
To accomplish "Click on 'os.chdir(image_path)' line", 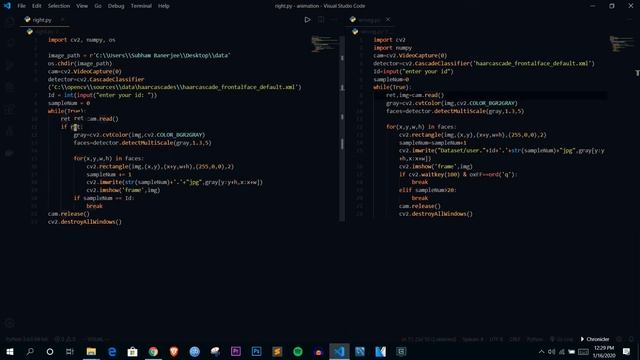I will click(80, 64).
